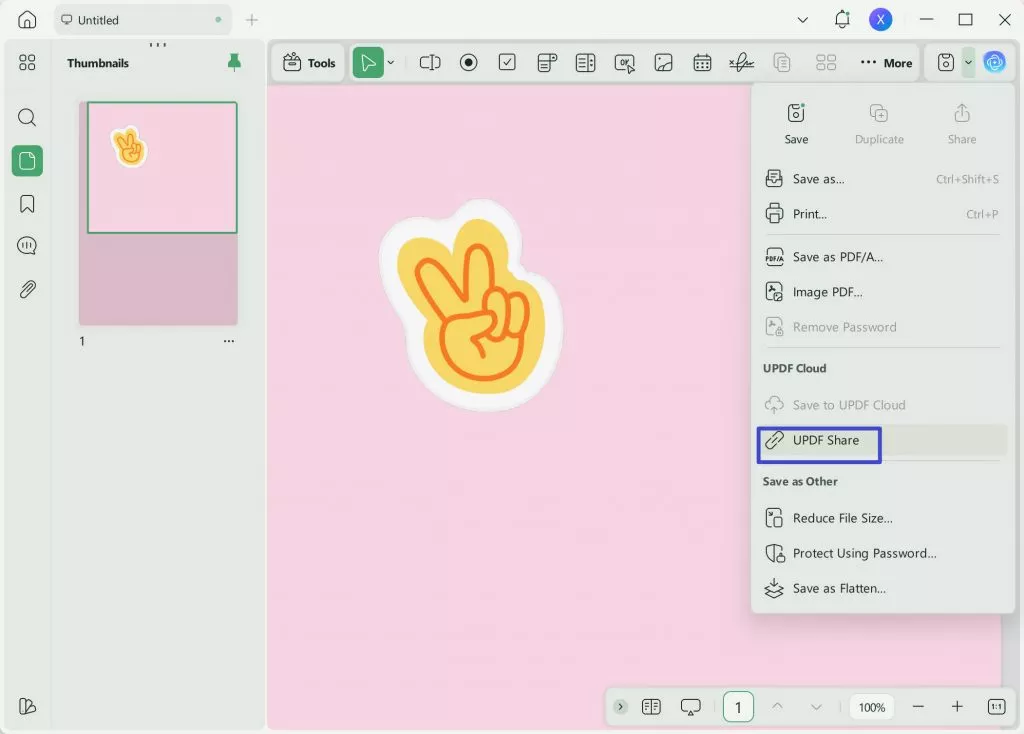Collapse the bottom navigation bar chevron
Screen dimensions: 1024x734
[x=621, y=707]
